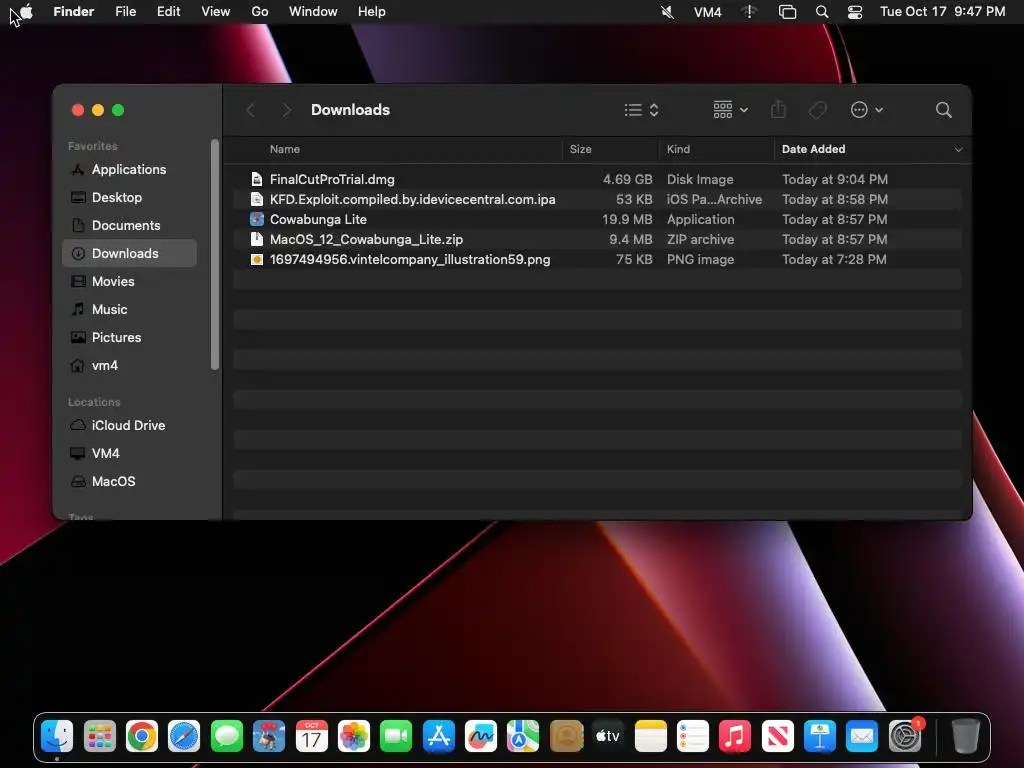Viewport: 1024px width, 768px height.
Task: Open the Apple menu
Action: (x=27, y=11)
